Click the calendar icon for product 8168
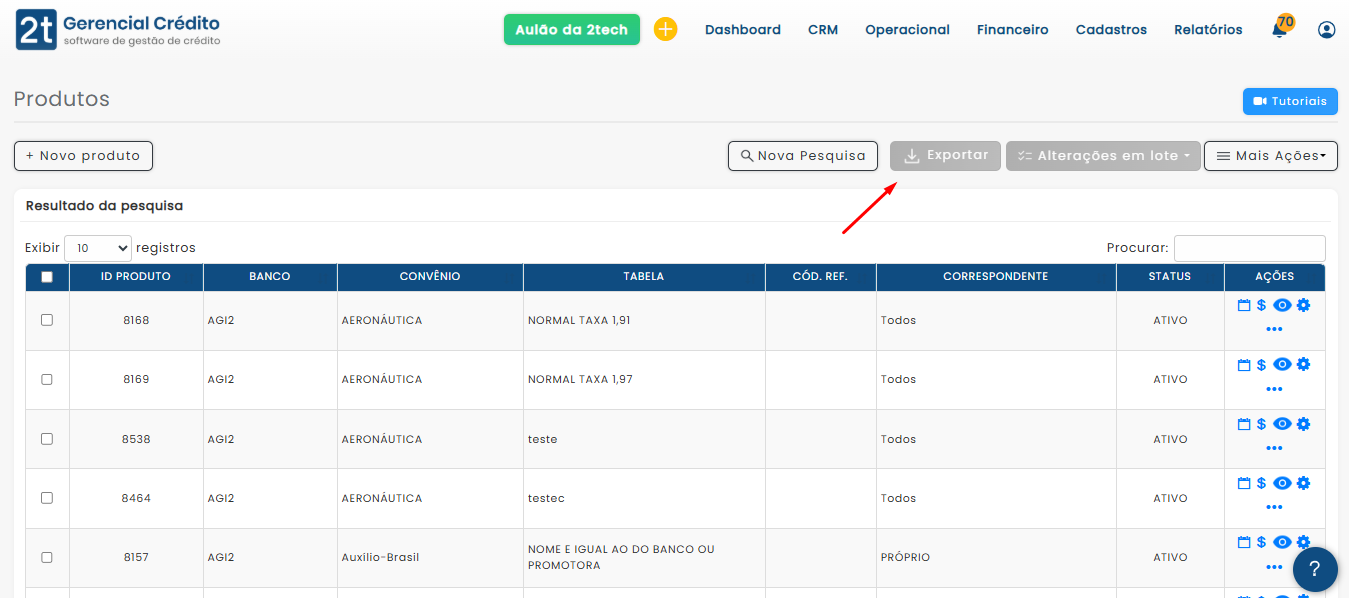This screenshot has width=1349, height=598. coord(1244,306)
